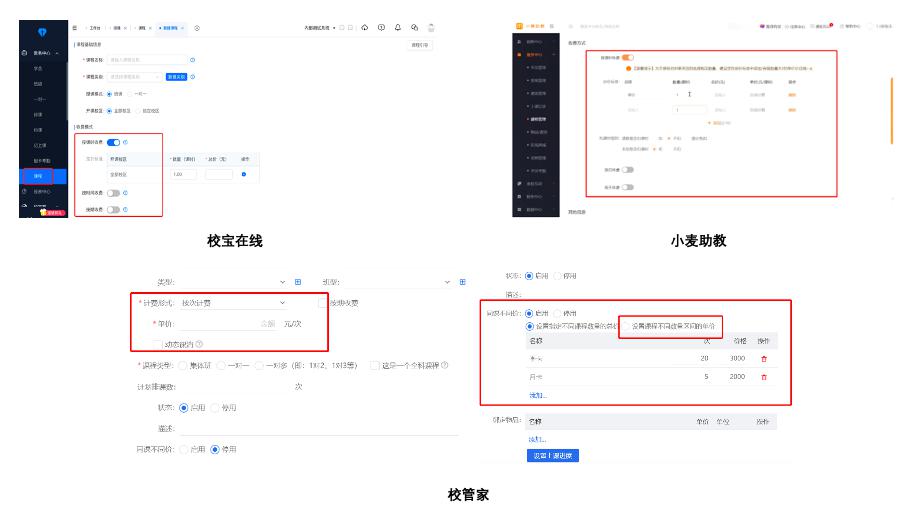Click the info icon beside the bottom grey toggle in 校宝在线
The image size is (921, 515).
pyautogui.click(x=125, y=210)
